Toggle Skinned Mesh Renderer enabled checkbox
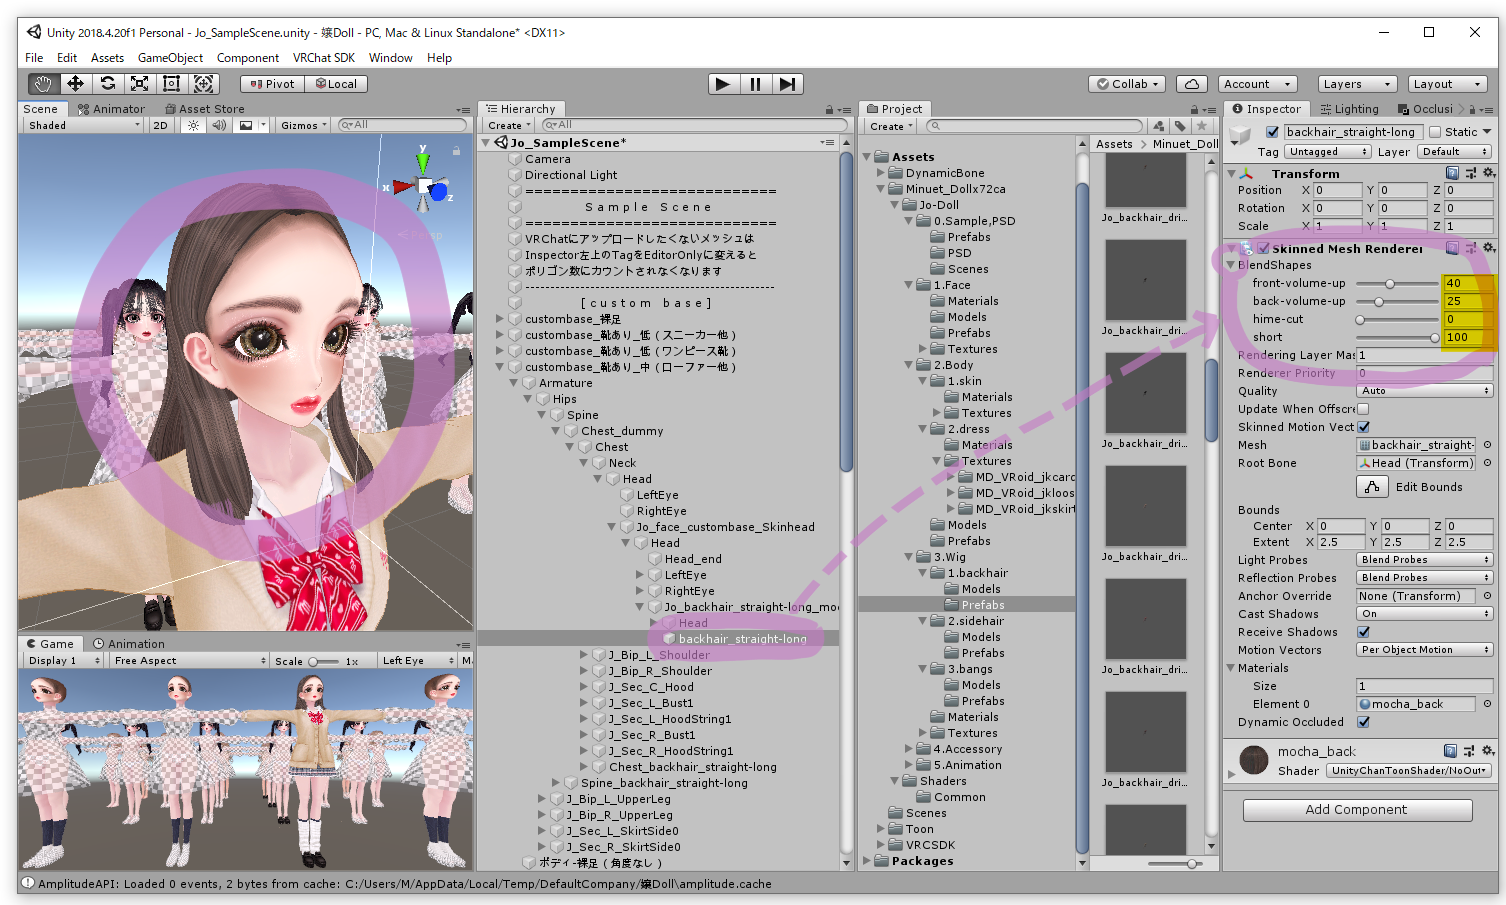The image size is (1506, 905). click(x=1264, y=248)
